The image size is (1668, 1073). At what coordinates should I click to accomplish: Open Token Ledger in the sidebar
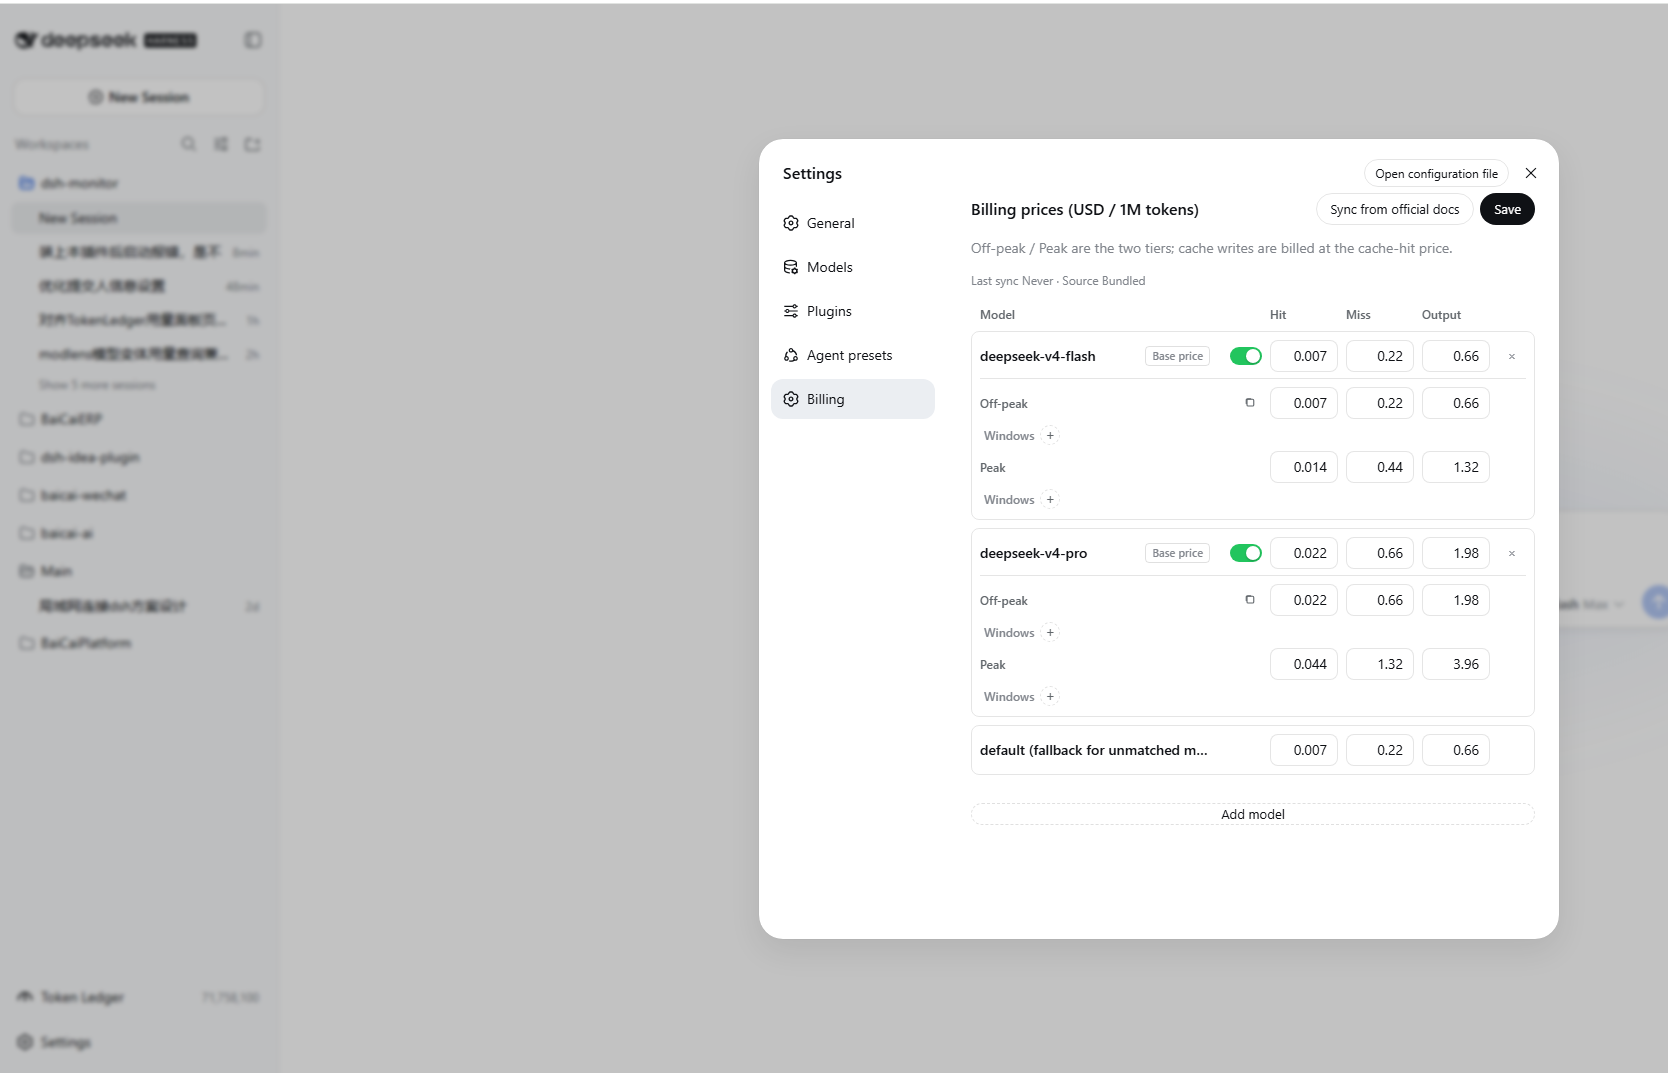point(139,997)
